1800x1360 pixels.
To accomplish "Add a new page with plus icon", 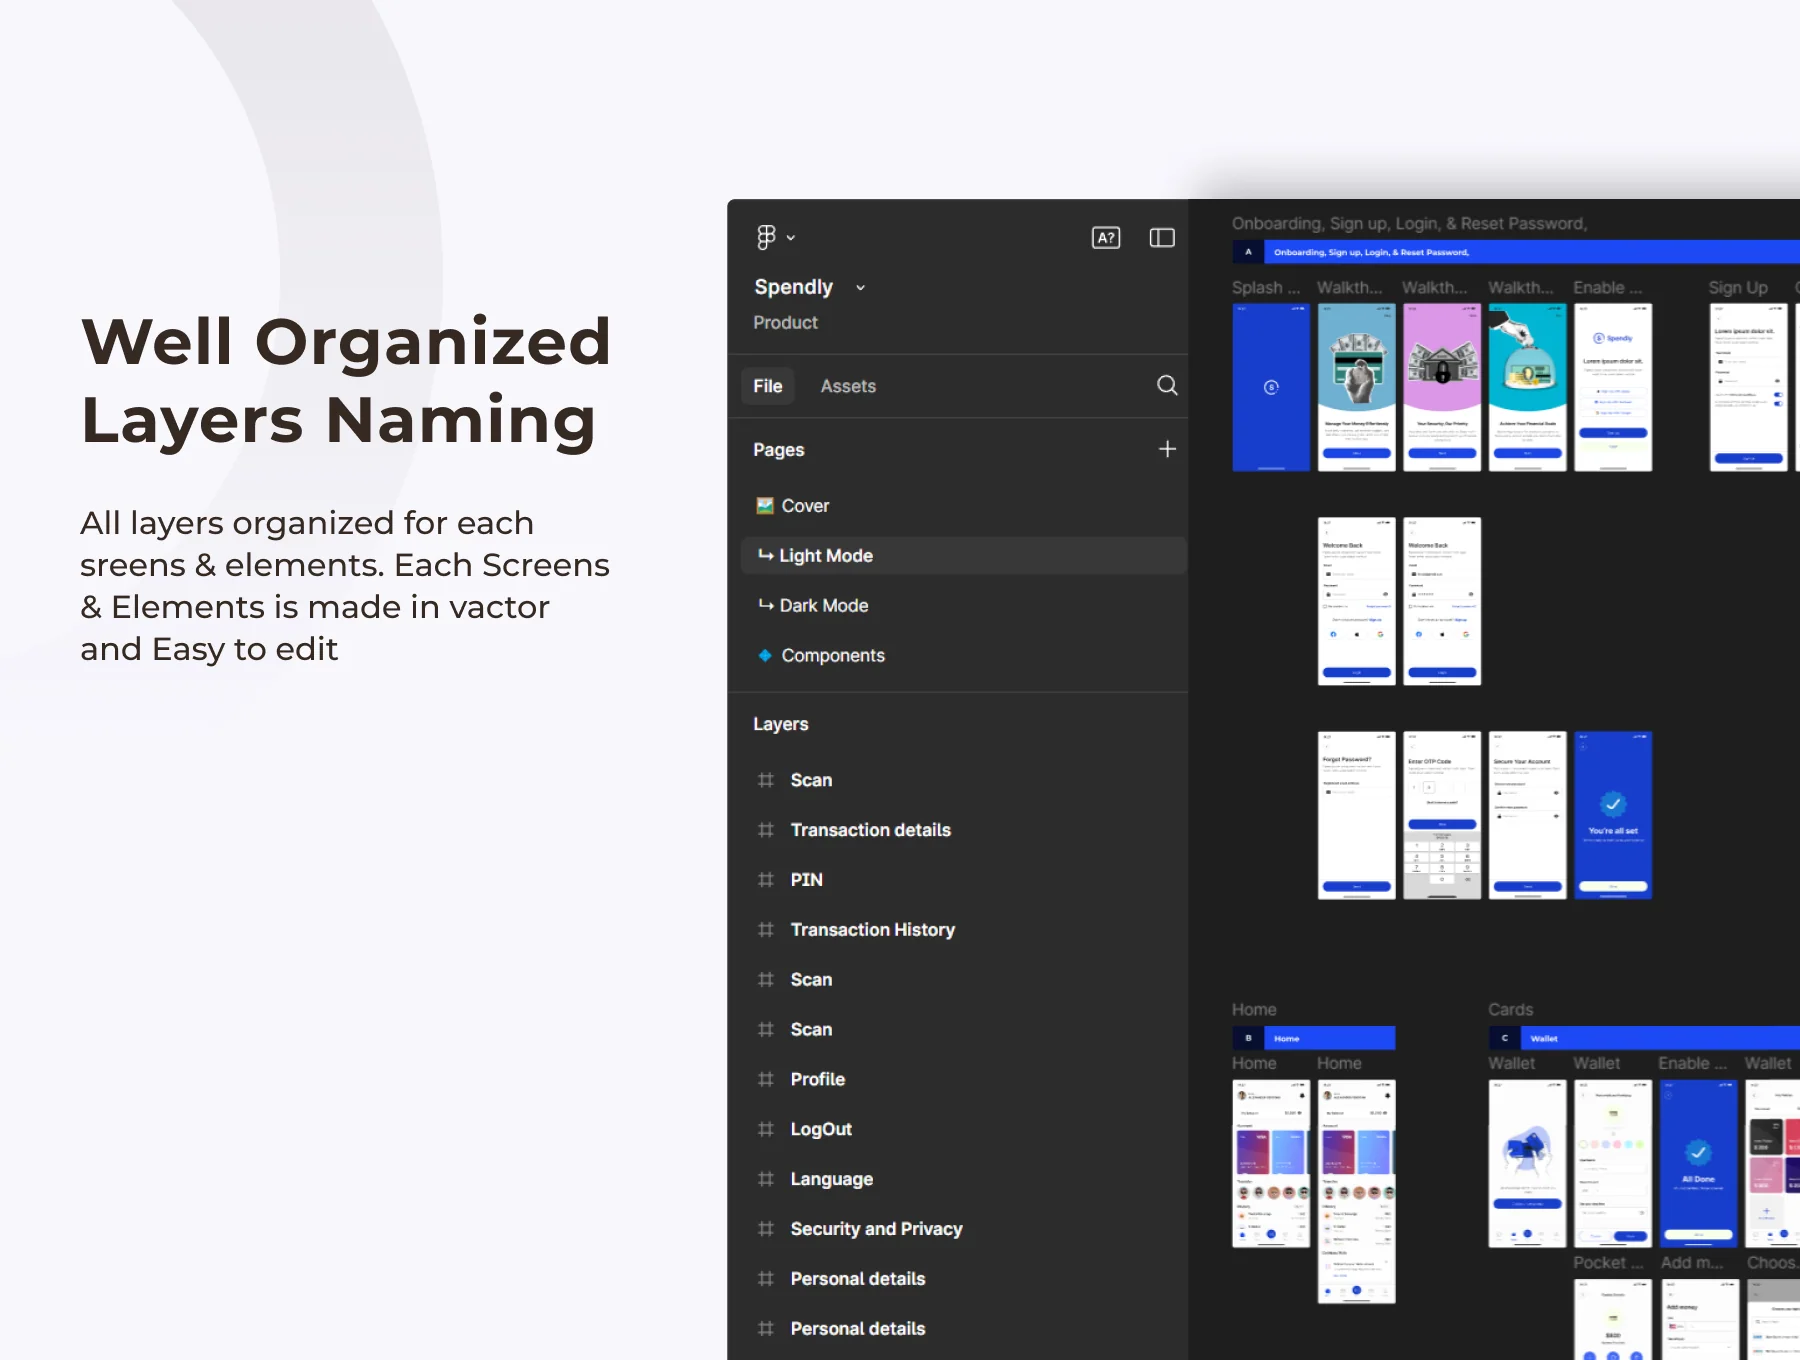I will (1167, 449).
